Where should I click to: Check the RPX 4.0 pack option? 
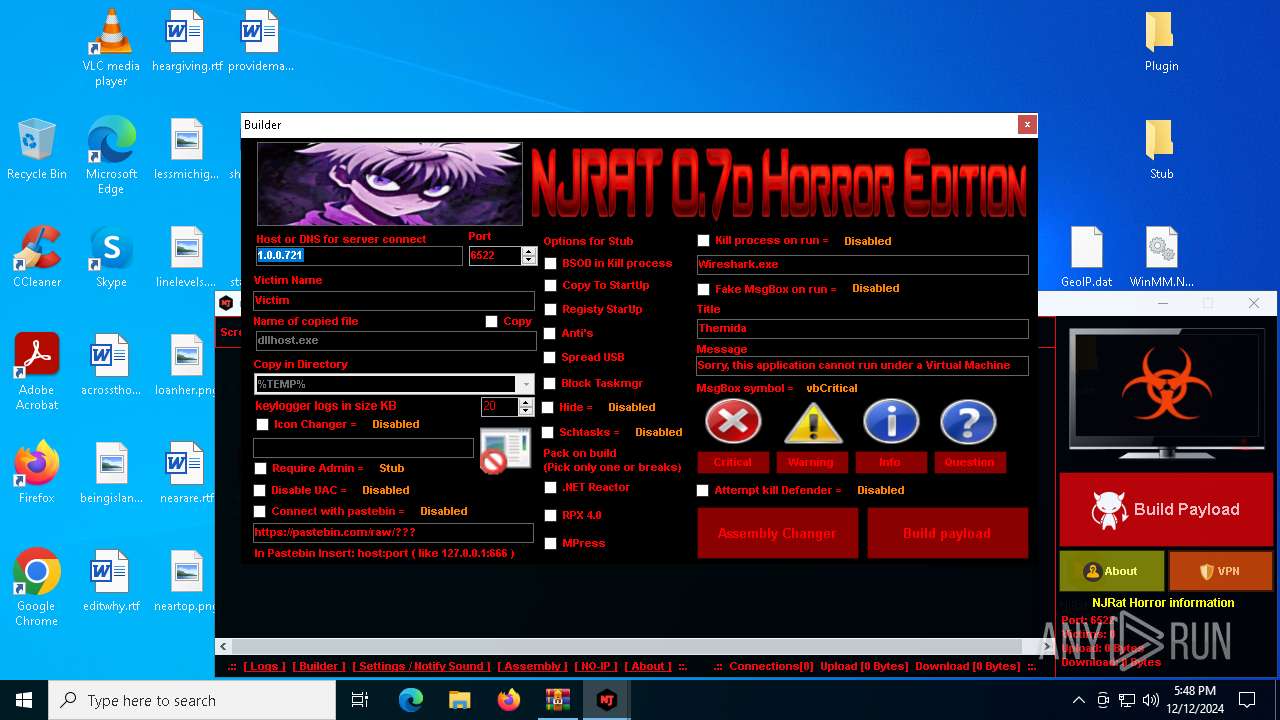coord(550,515)
